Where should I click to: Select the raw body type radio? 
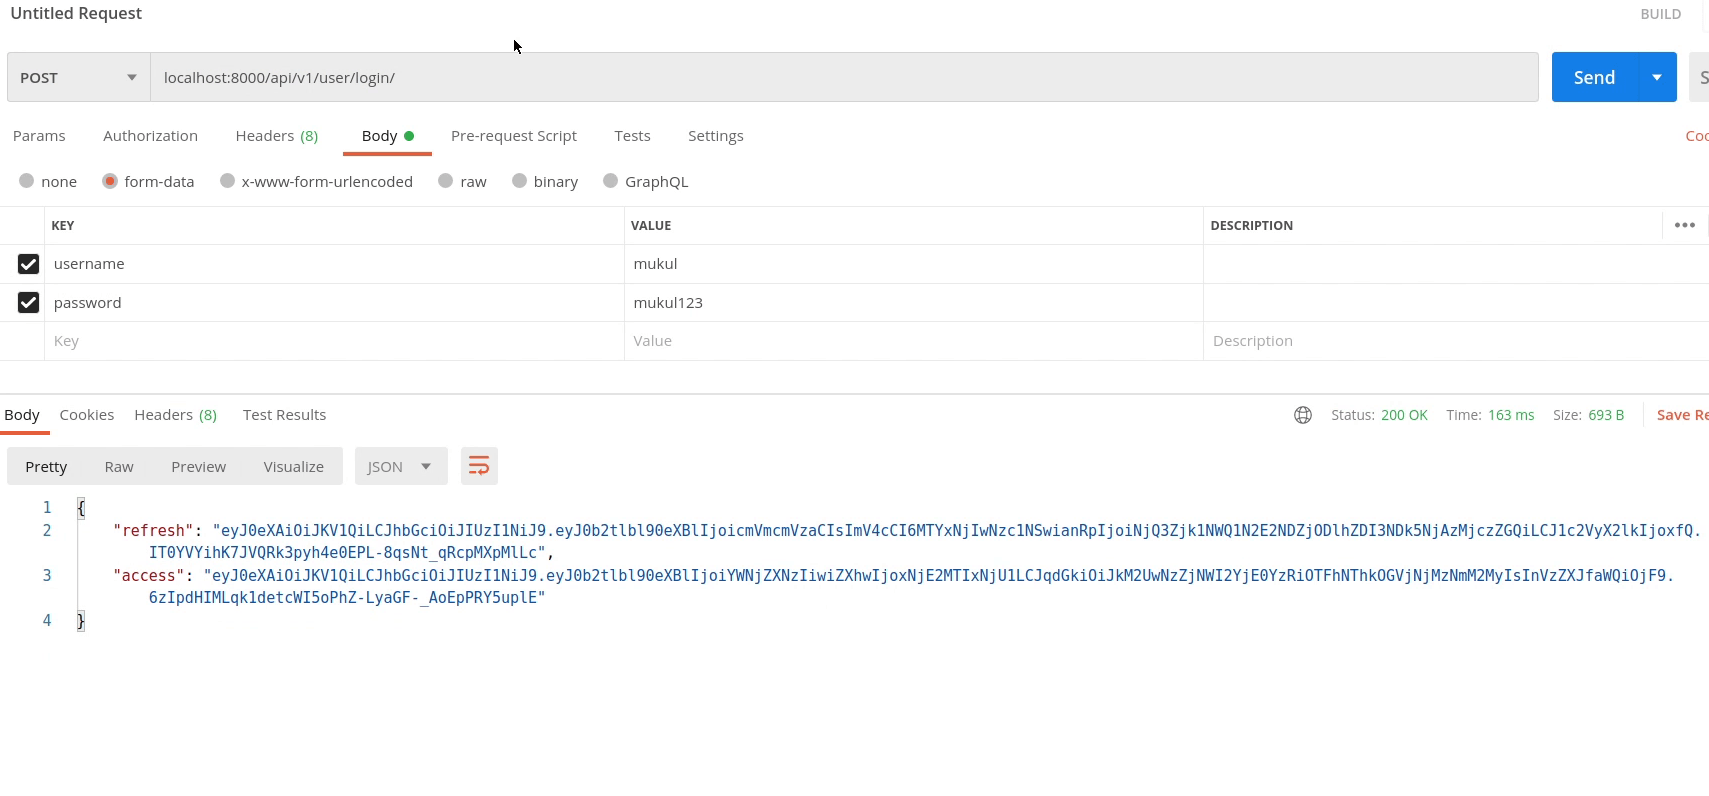pos(446,181)
